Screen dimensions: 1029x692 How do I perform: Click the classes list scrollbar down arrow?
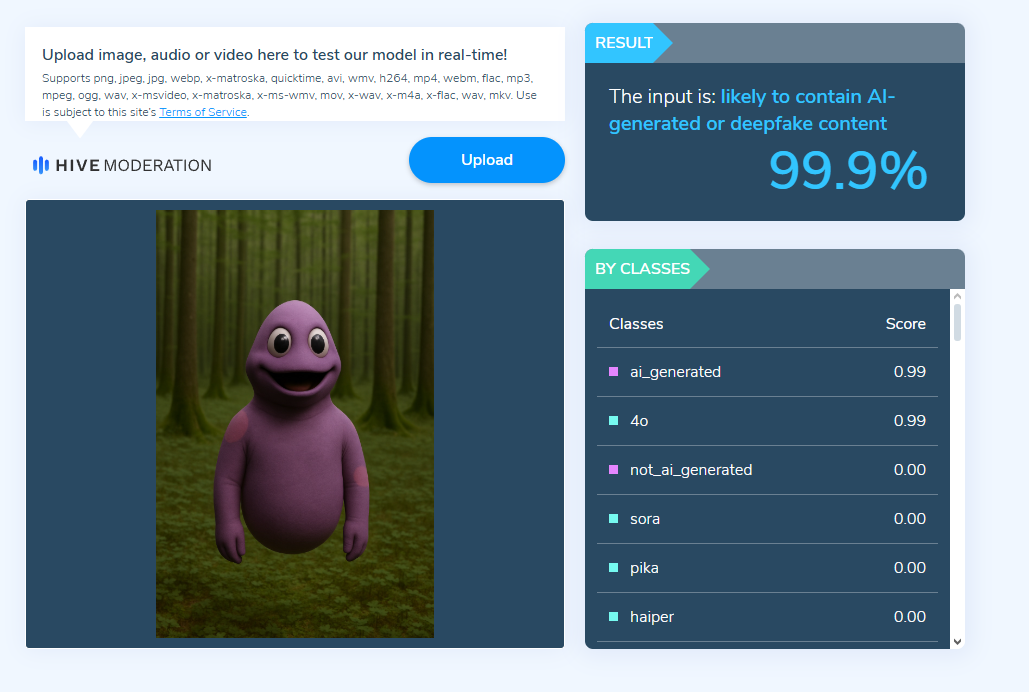click(957, 641)
